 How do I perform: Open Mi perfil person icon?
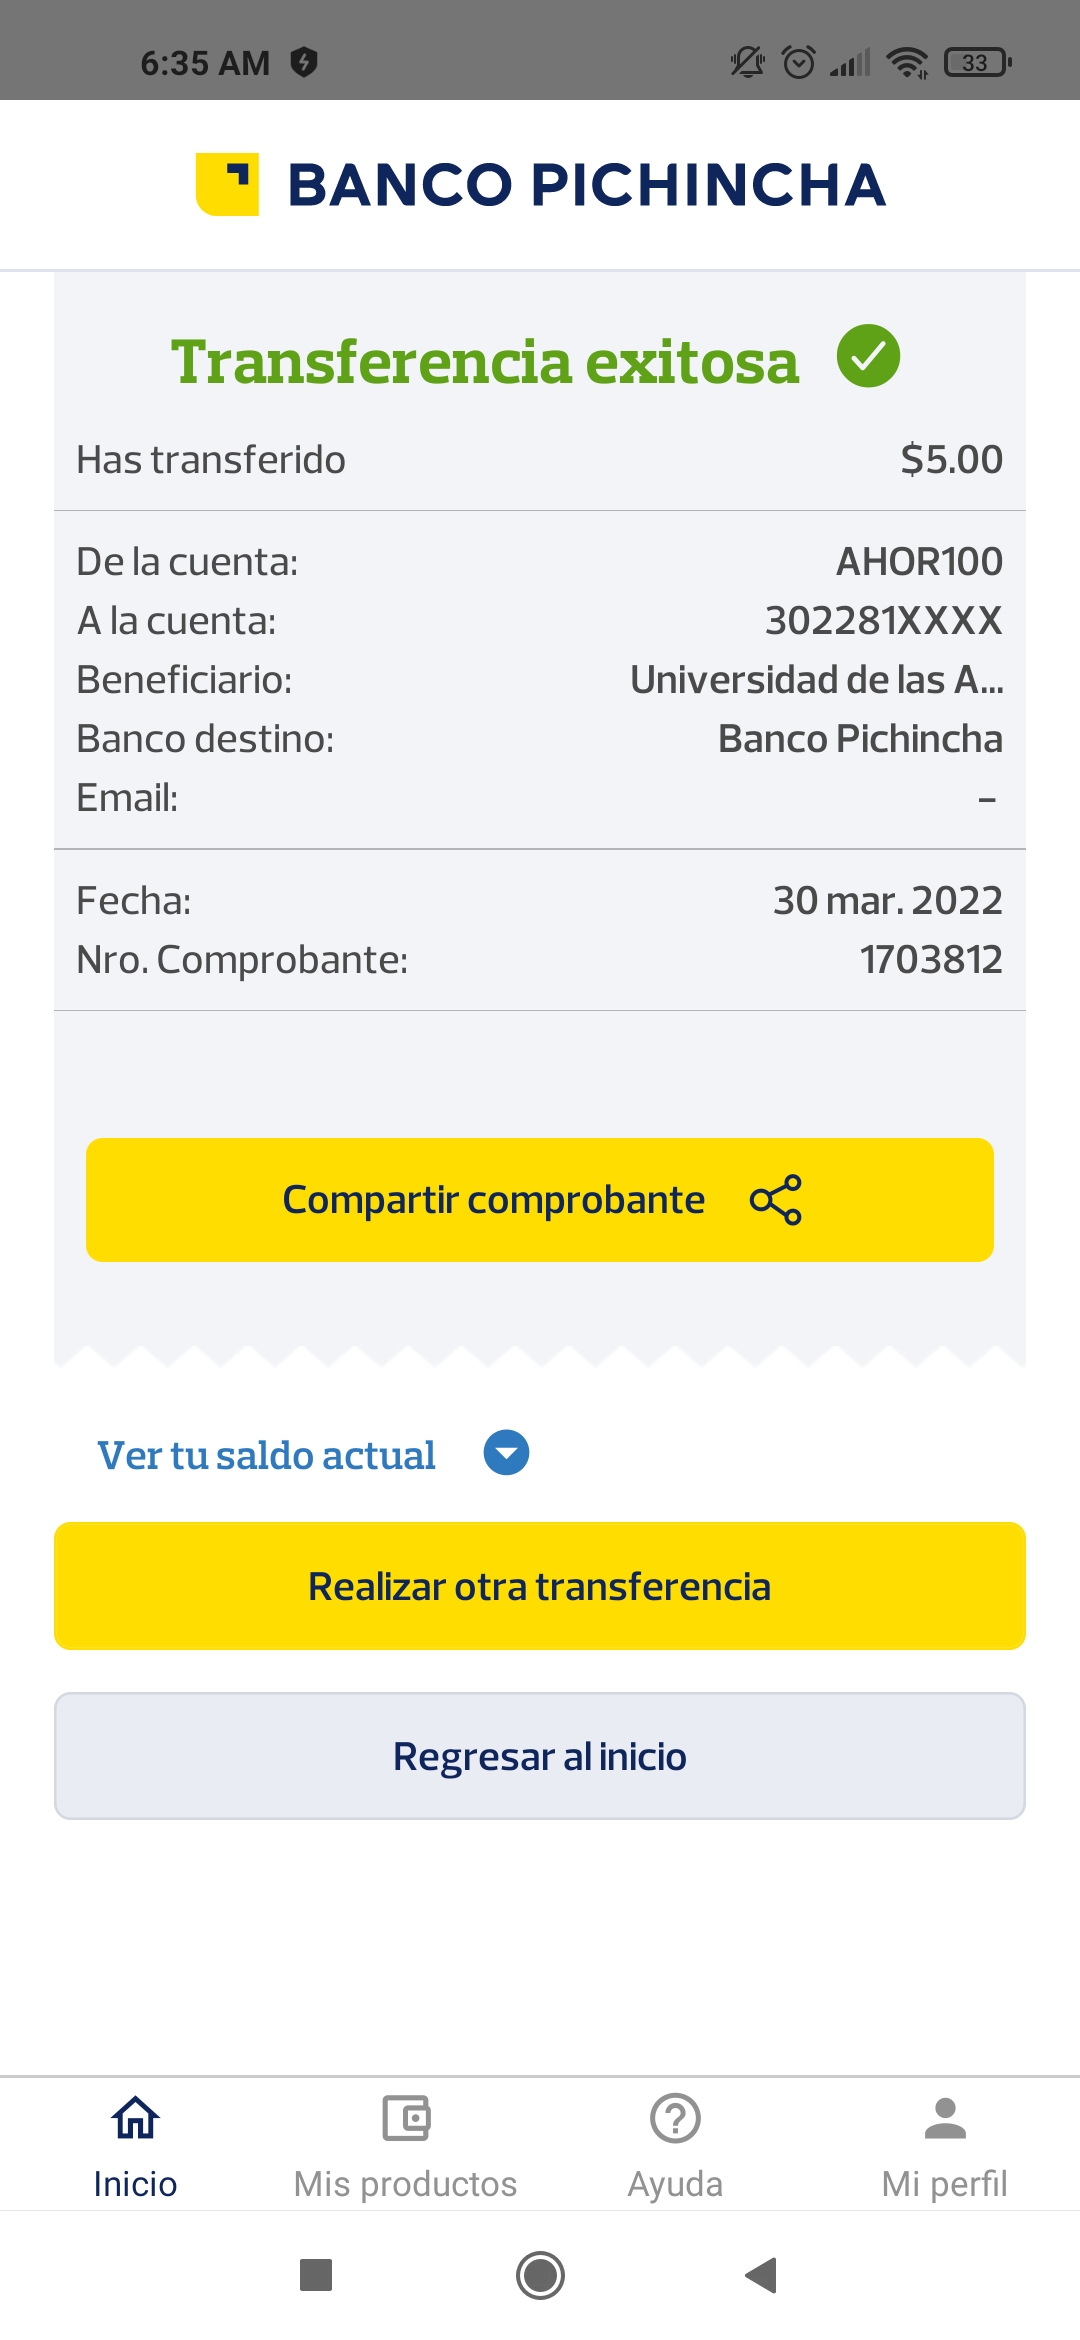pos(945,2118)
